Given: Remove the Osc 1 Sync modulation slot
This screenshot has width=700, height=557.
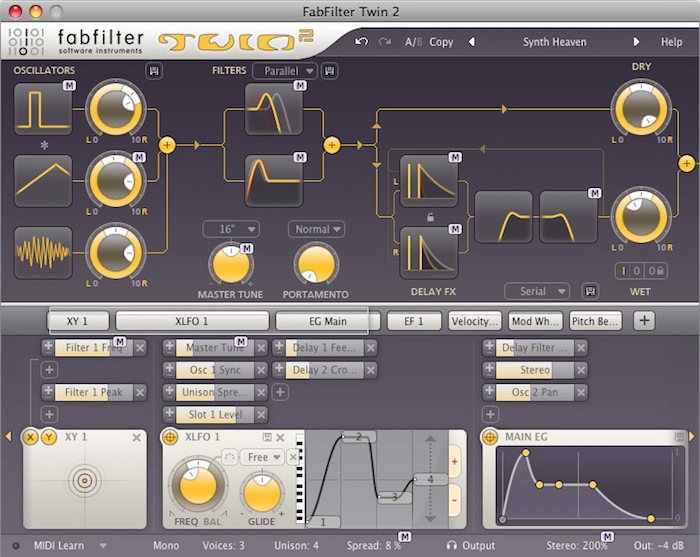Looking at the screenshot, I should click(262, 370).
